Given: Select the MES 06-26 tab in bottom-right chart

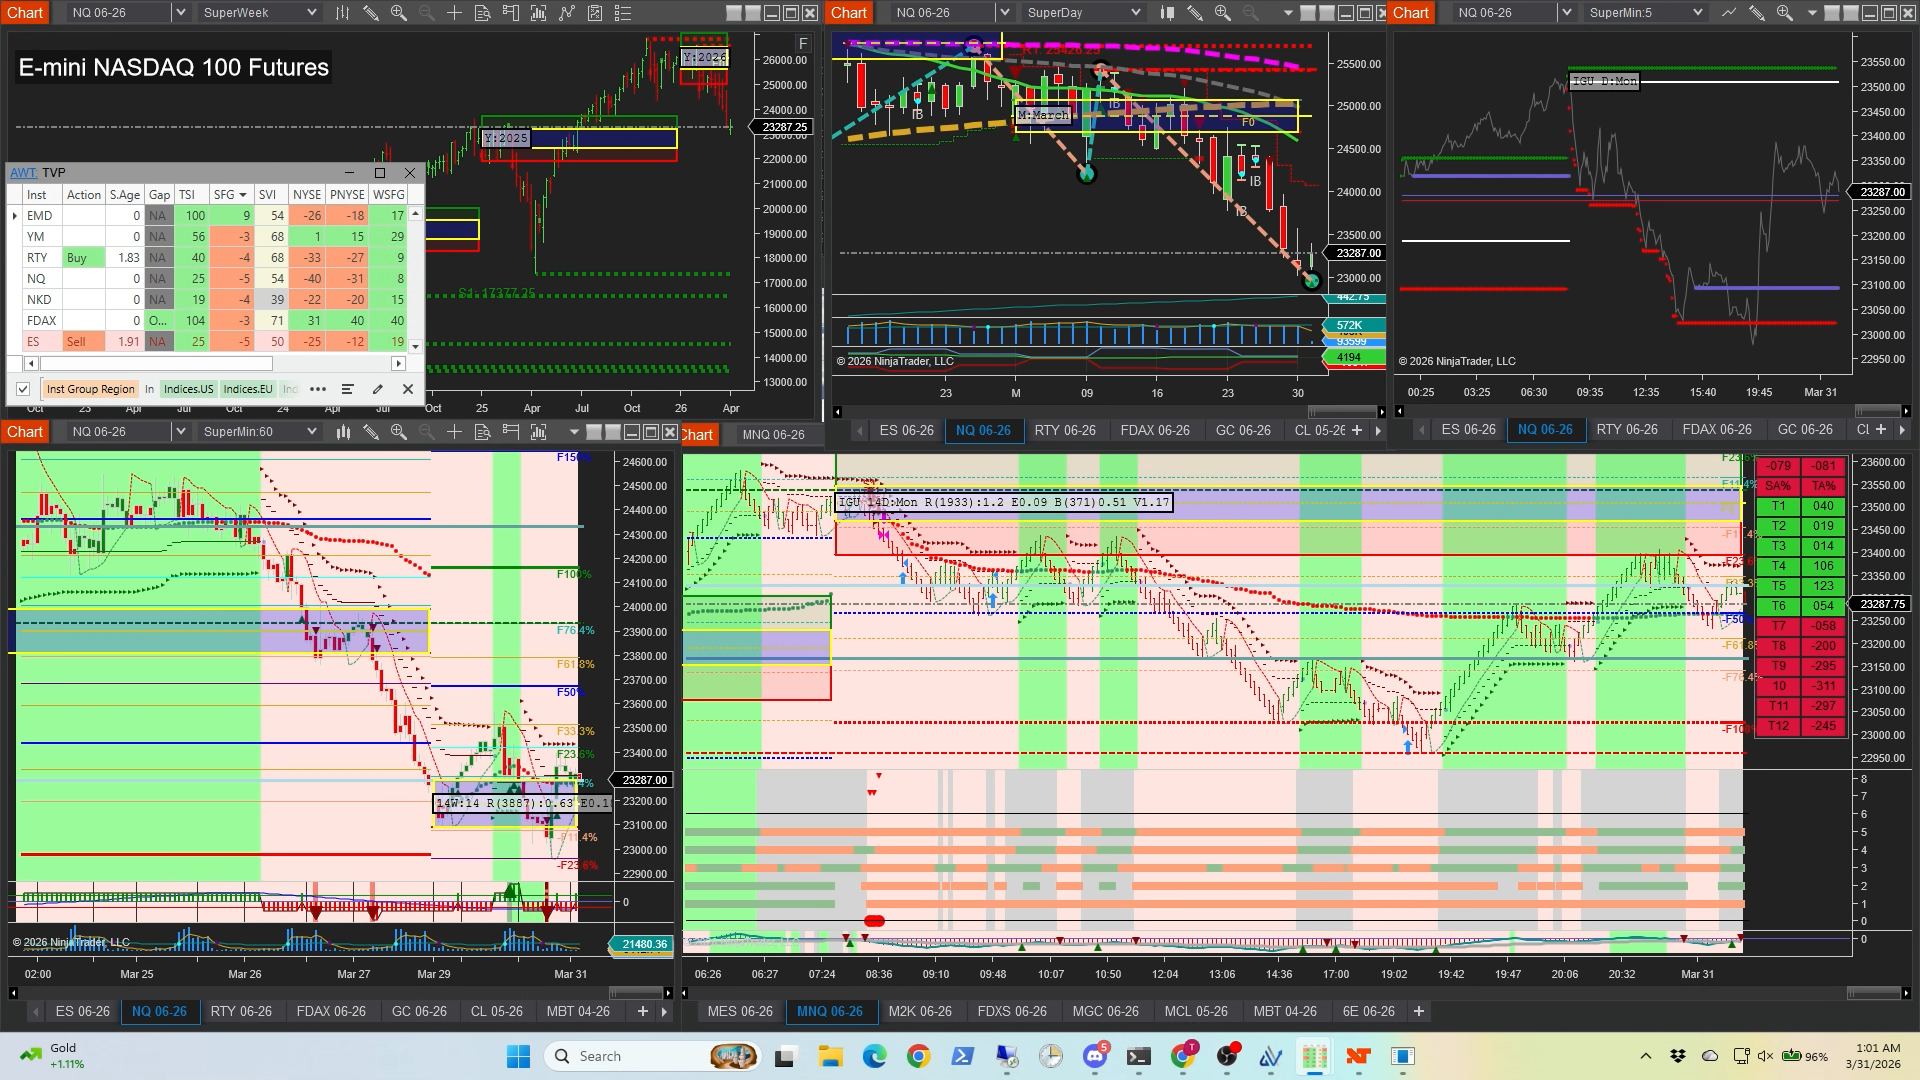Looking at the screenshot, I should pos(740,1011).
